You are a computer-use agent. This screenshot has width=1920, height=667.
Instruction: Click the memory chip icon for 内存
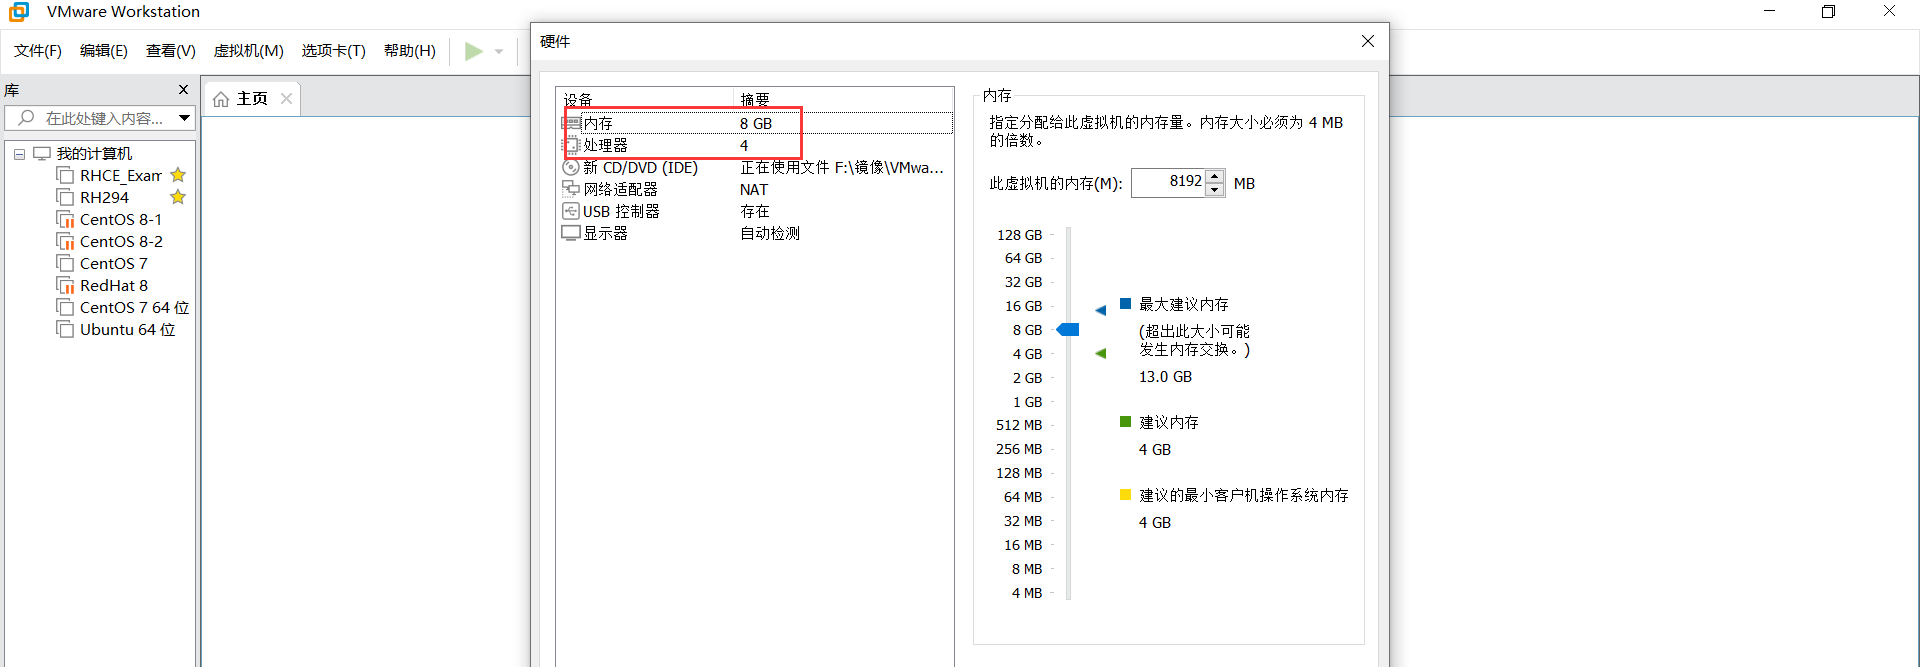571,124
